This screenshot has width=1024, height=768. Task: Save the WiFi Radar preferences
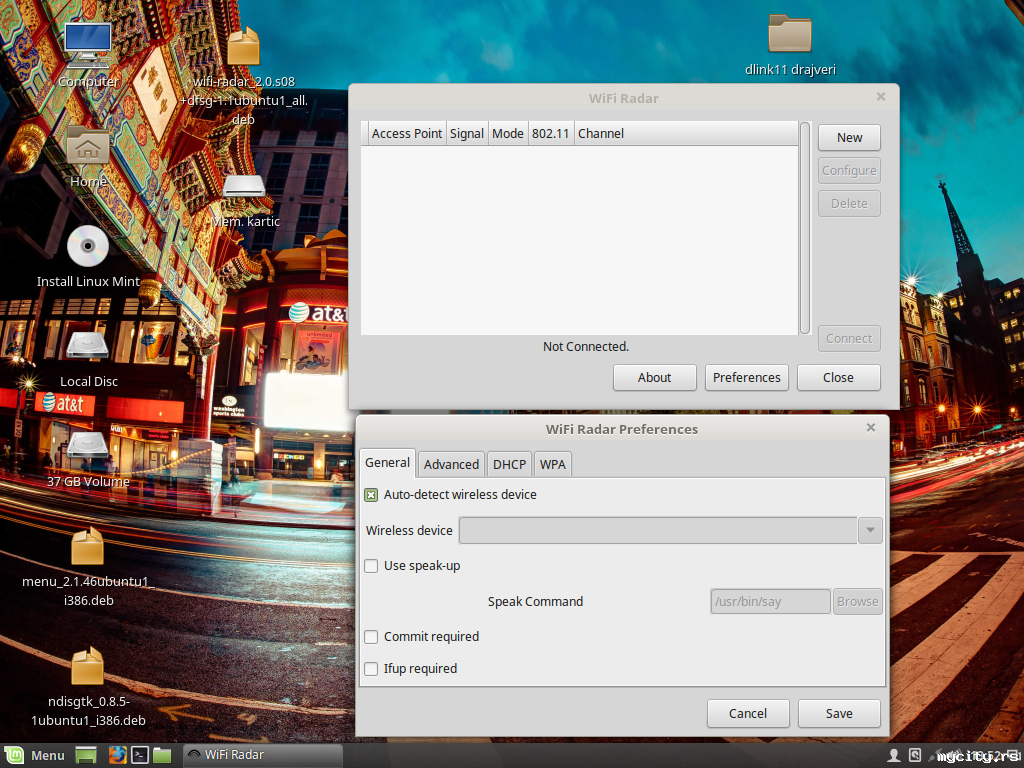pyautogui.click(x=838, y=713)
